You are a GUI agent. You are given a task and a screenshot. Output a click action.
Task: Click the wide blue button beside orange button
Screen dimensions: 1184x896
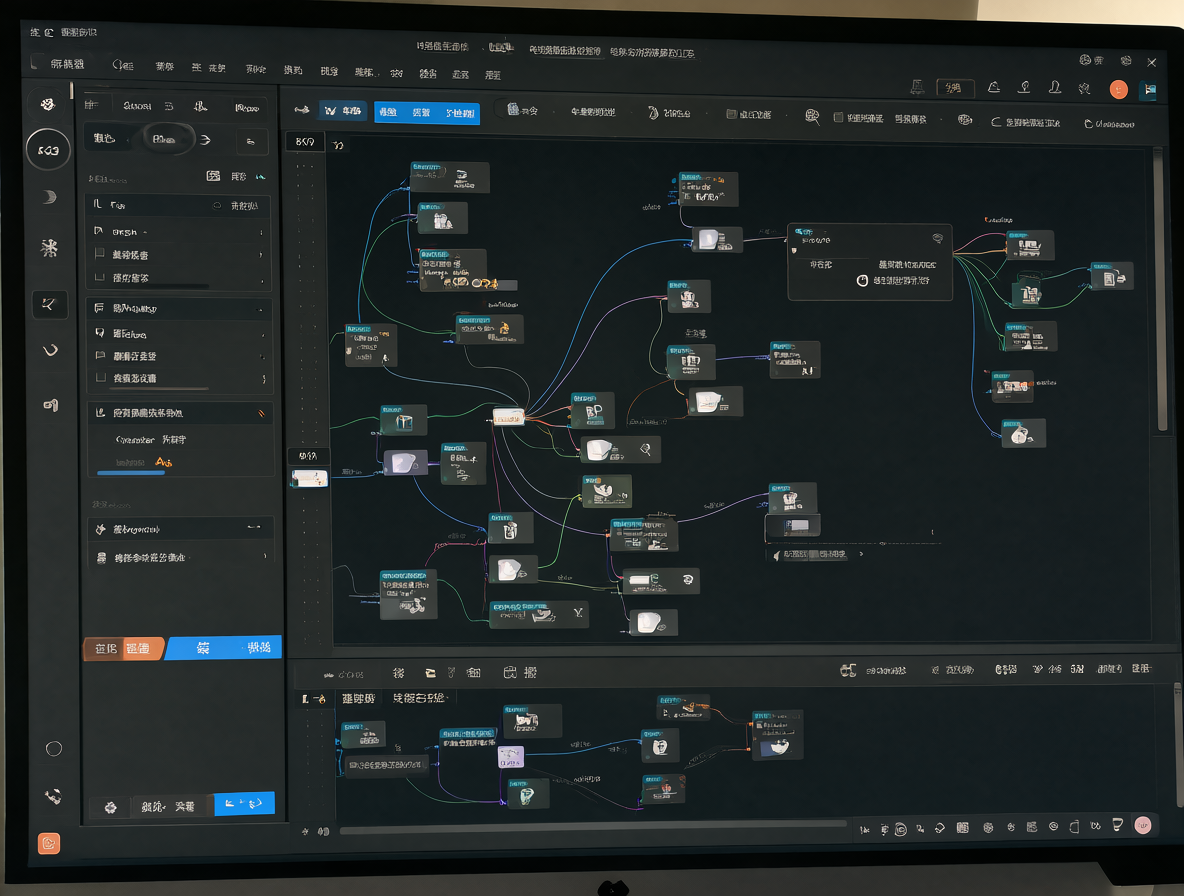point(224,648)
